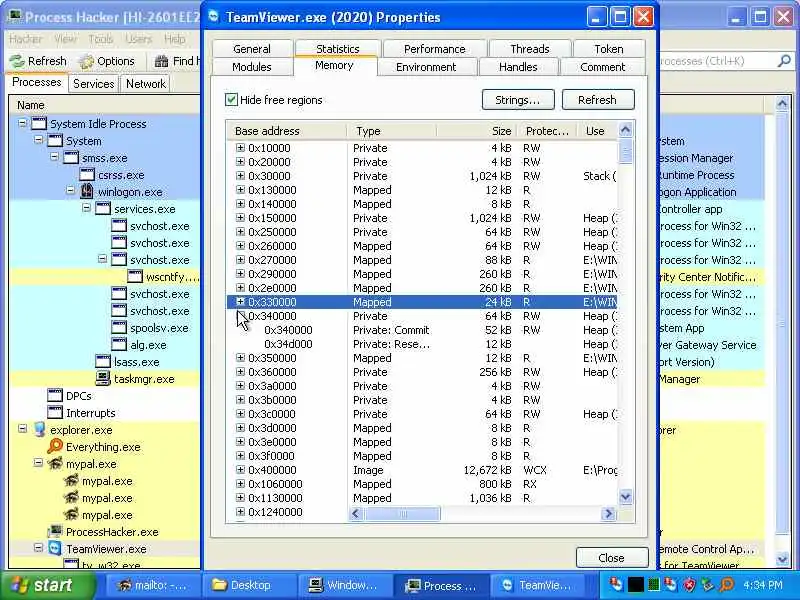The height and width of the screenshot is (600, 800).
Task: Select the taskmgr.exe process icon
Action: [x=103, y=379]
